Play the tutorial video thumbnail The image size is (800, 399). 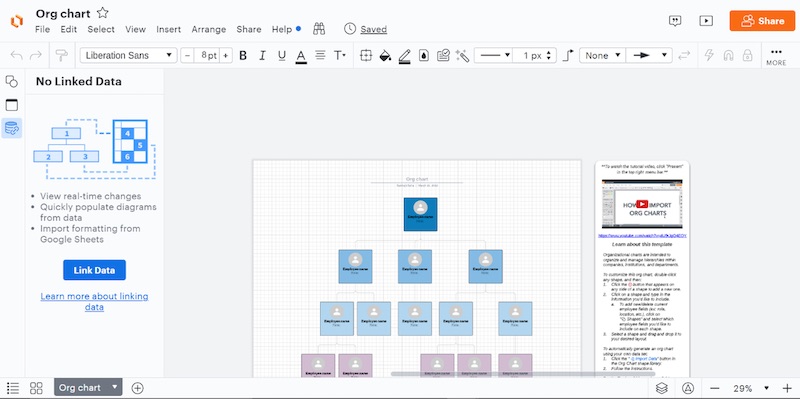coord(642,204)
